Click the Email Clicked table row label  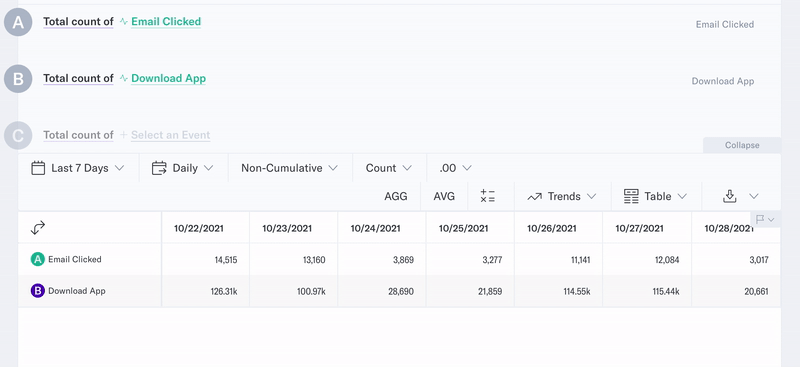click(74, 259)
